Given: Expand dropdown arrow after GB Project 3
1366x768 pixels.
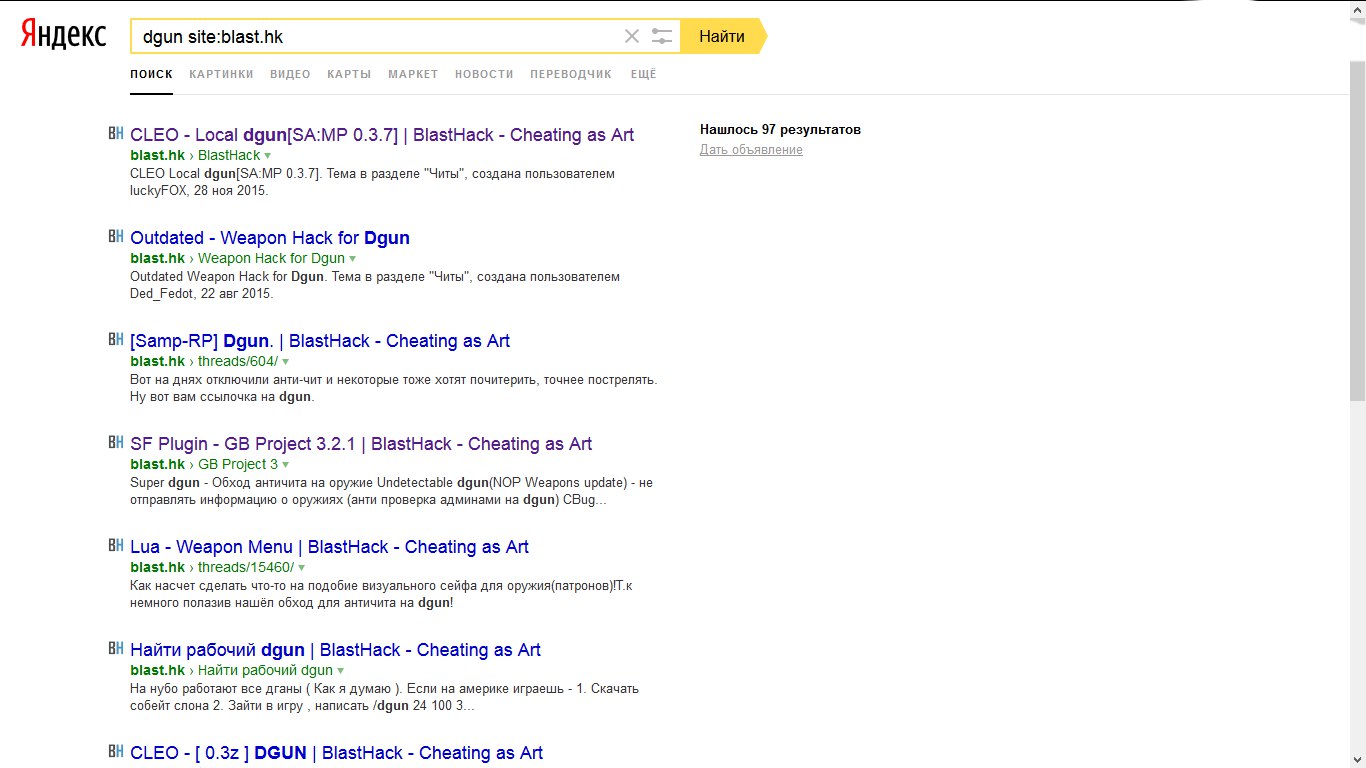Looking at the screenshot, I should [x=285, y=465].
